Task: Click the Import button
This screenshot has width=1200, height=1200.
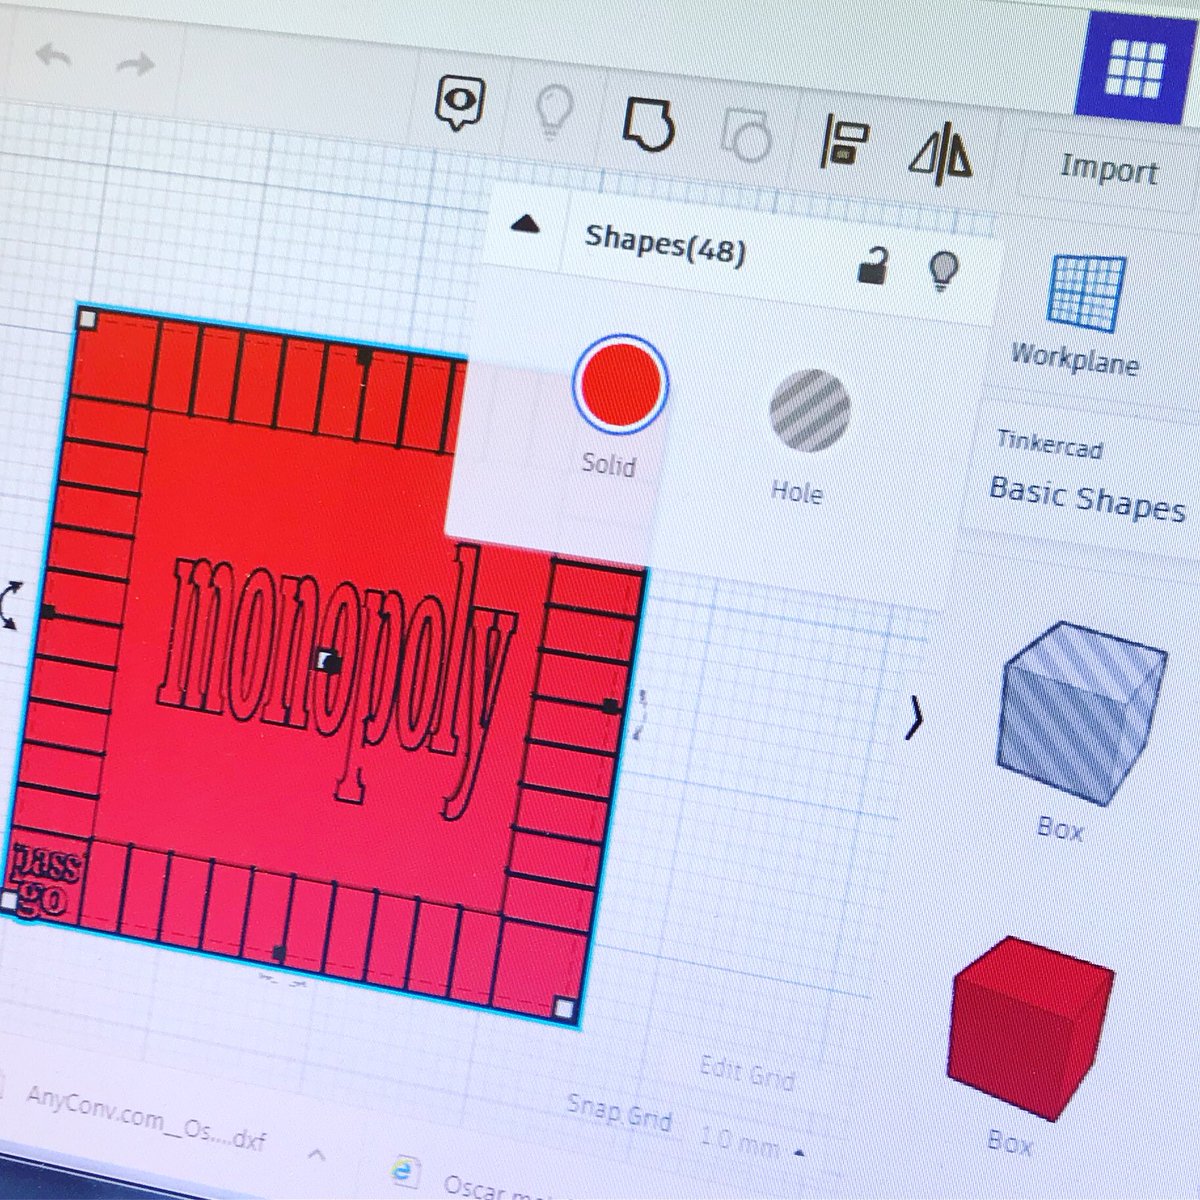Action: click(1108, 170)
